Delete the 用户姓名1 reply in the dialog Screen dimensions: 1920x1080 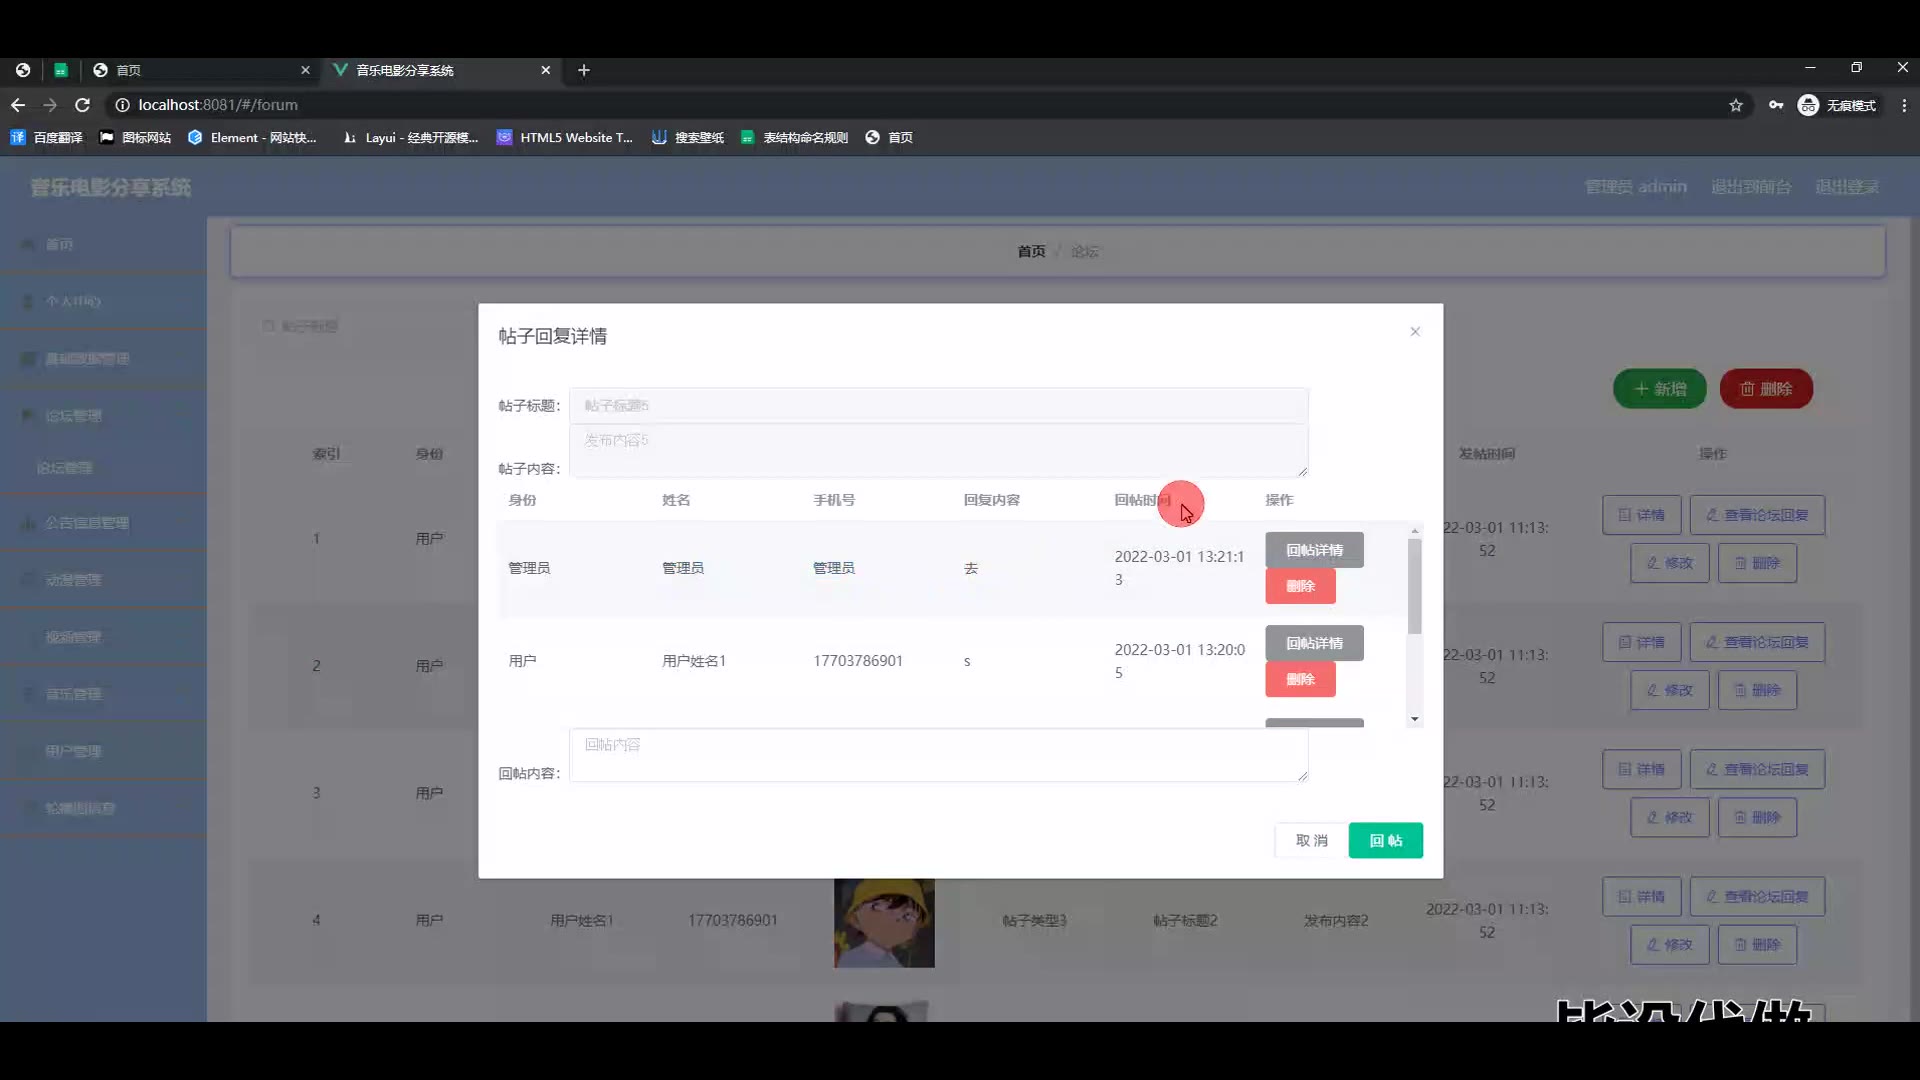pyautogui.click(x=1300, y=679)
